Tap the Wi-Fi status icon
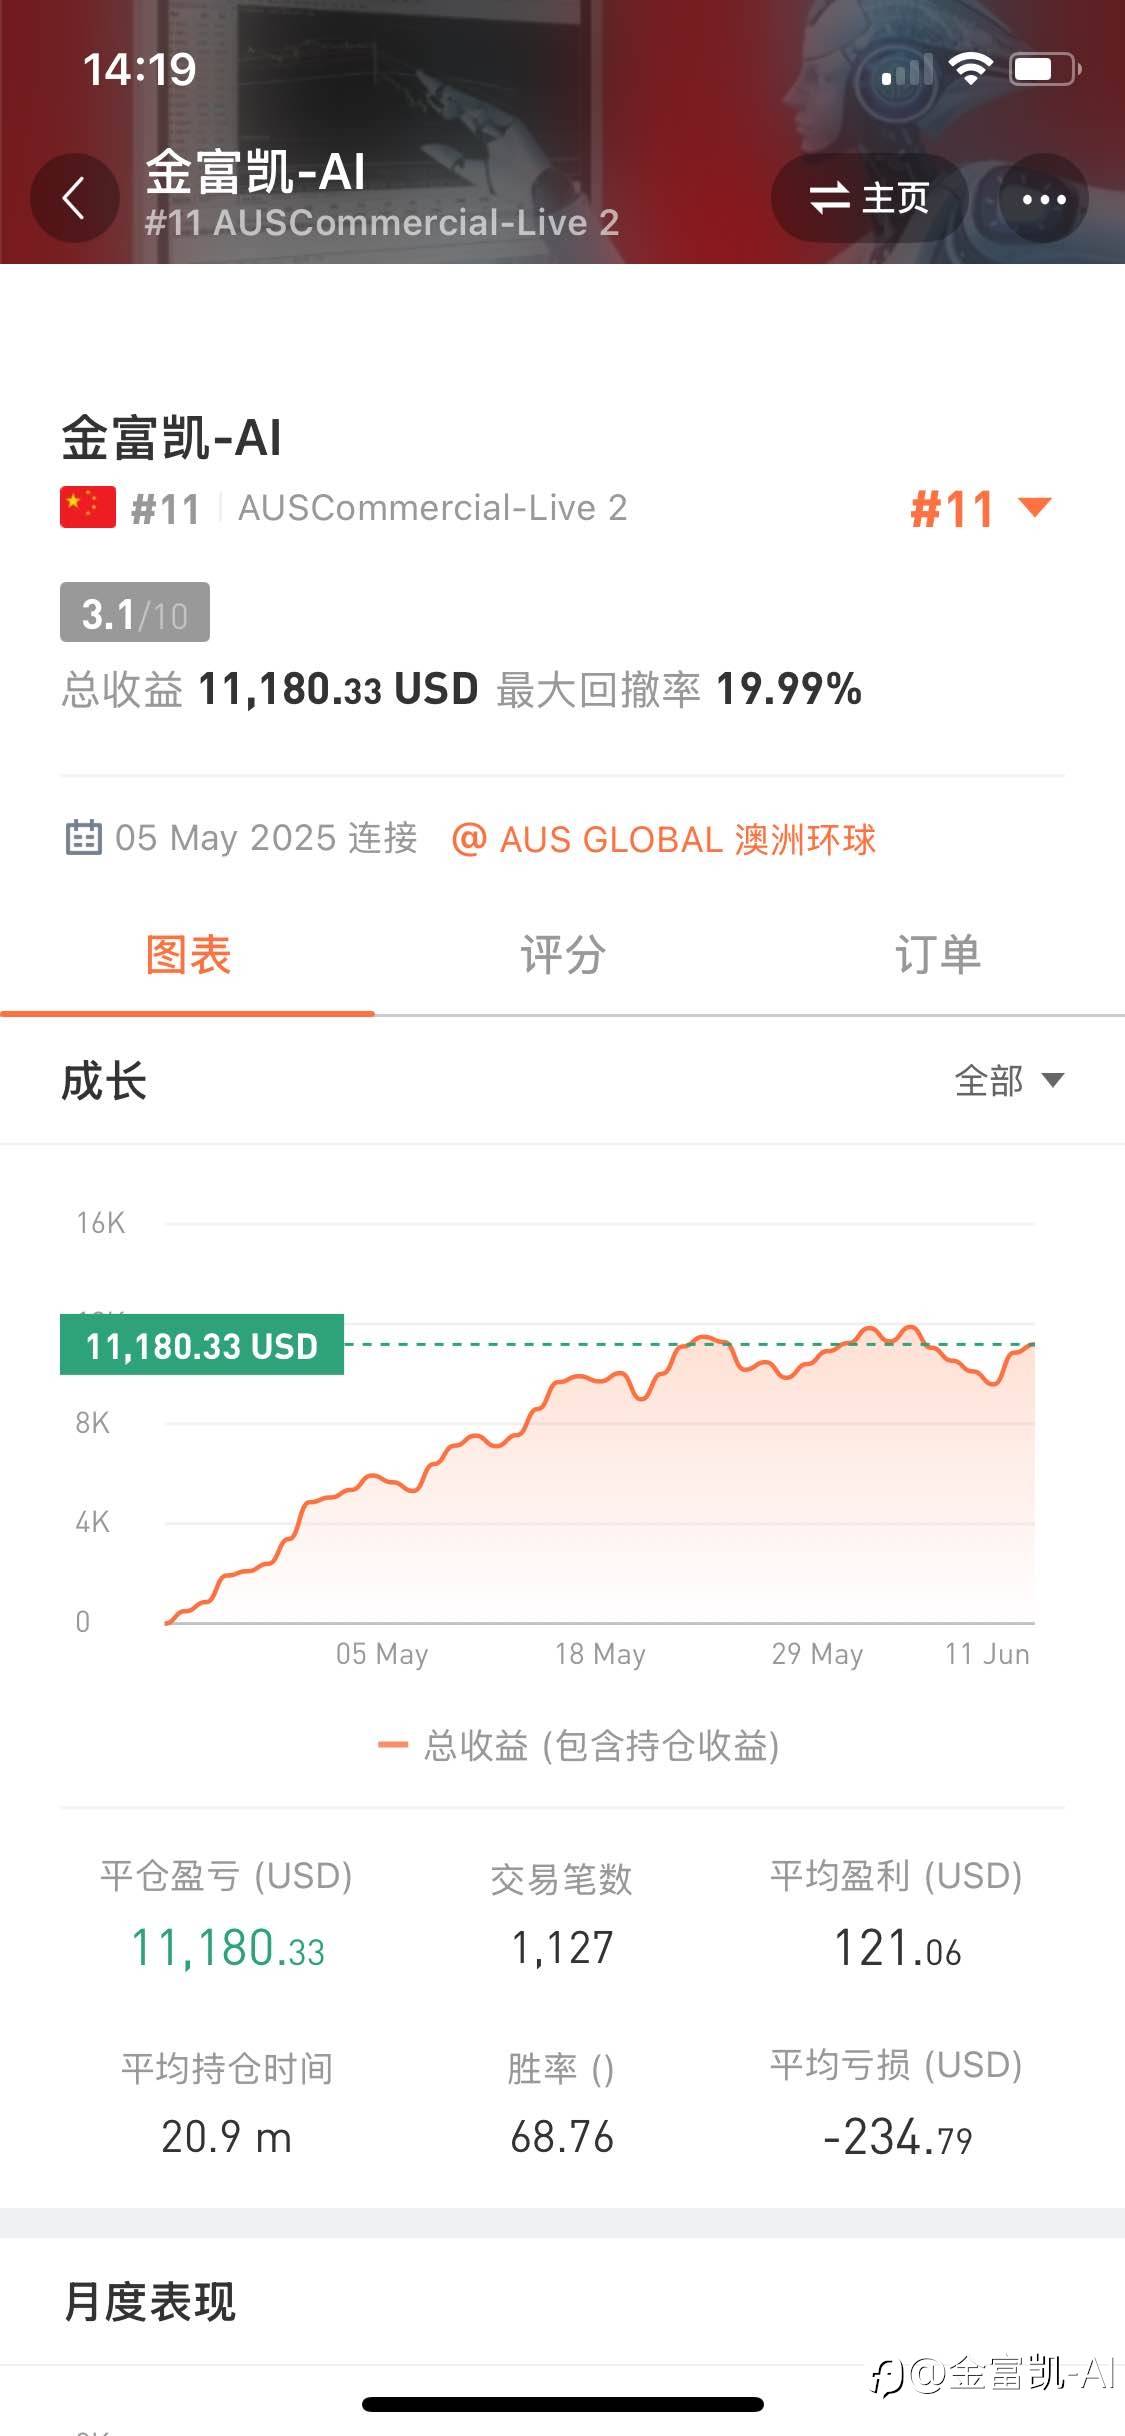1125x2436 pixels. (969, 69)
